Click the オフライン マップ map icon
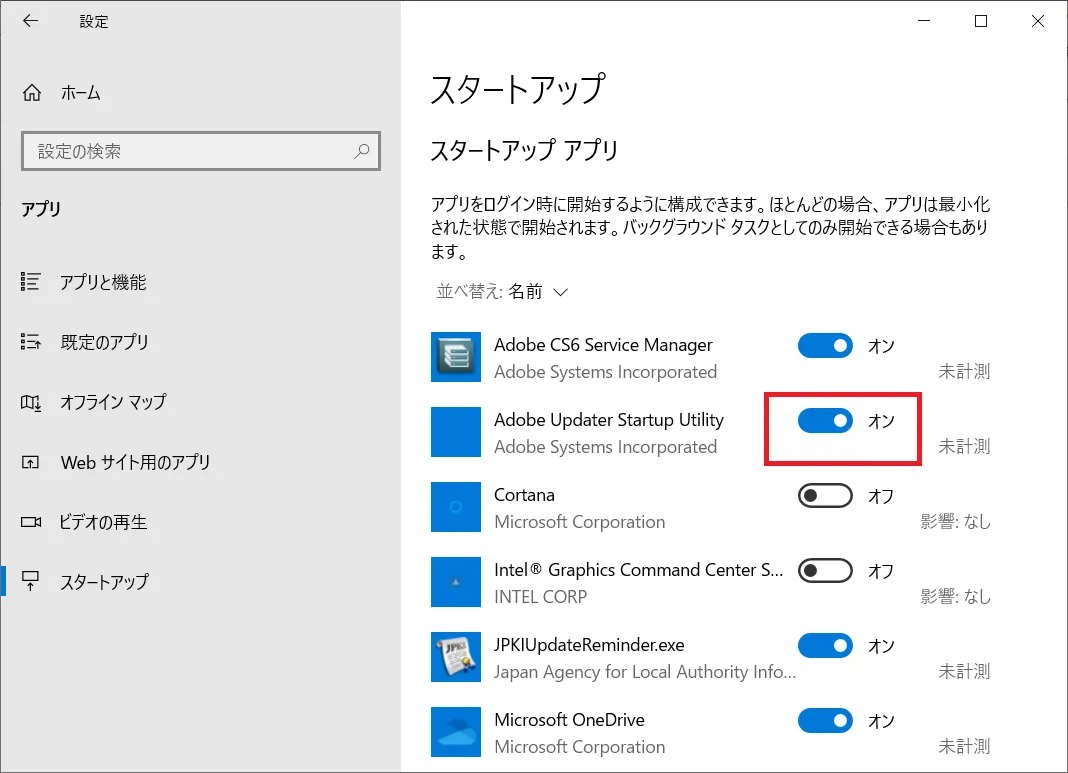1068x773 pixels. pyautogui.click(x=31, y=403)
